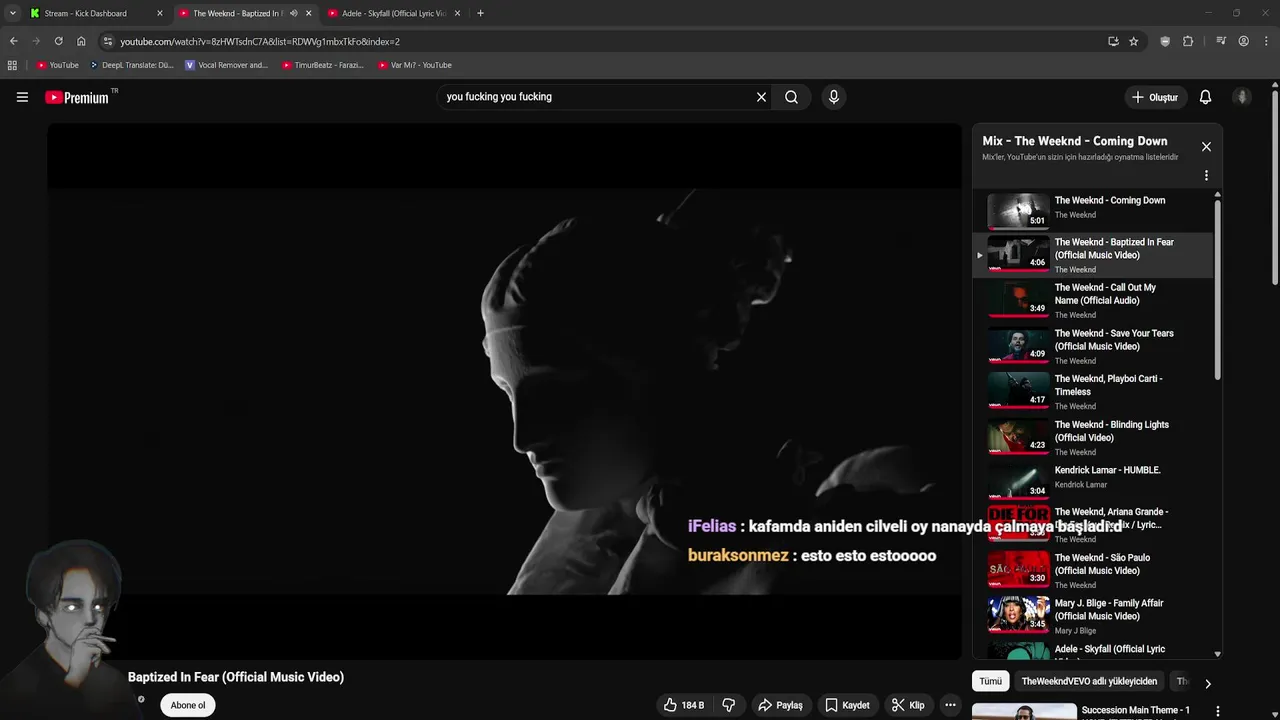Open the YouTube bookmark

point(57,65)
